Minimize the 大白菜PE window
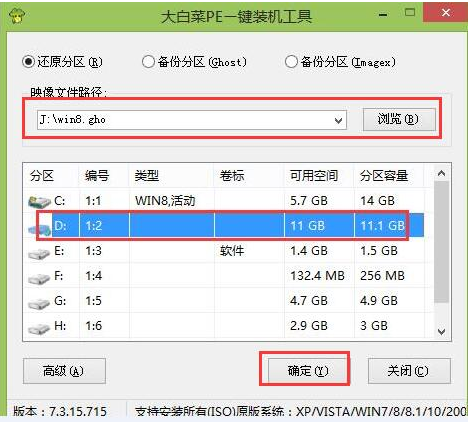Screen dimensions: 468x422 (383, 15)
